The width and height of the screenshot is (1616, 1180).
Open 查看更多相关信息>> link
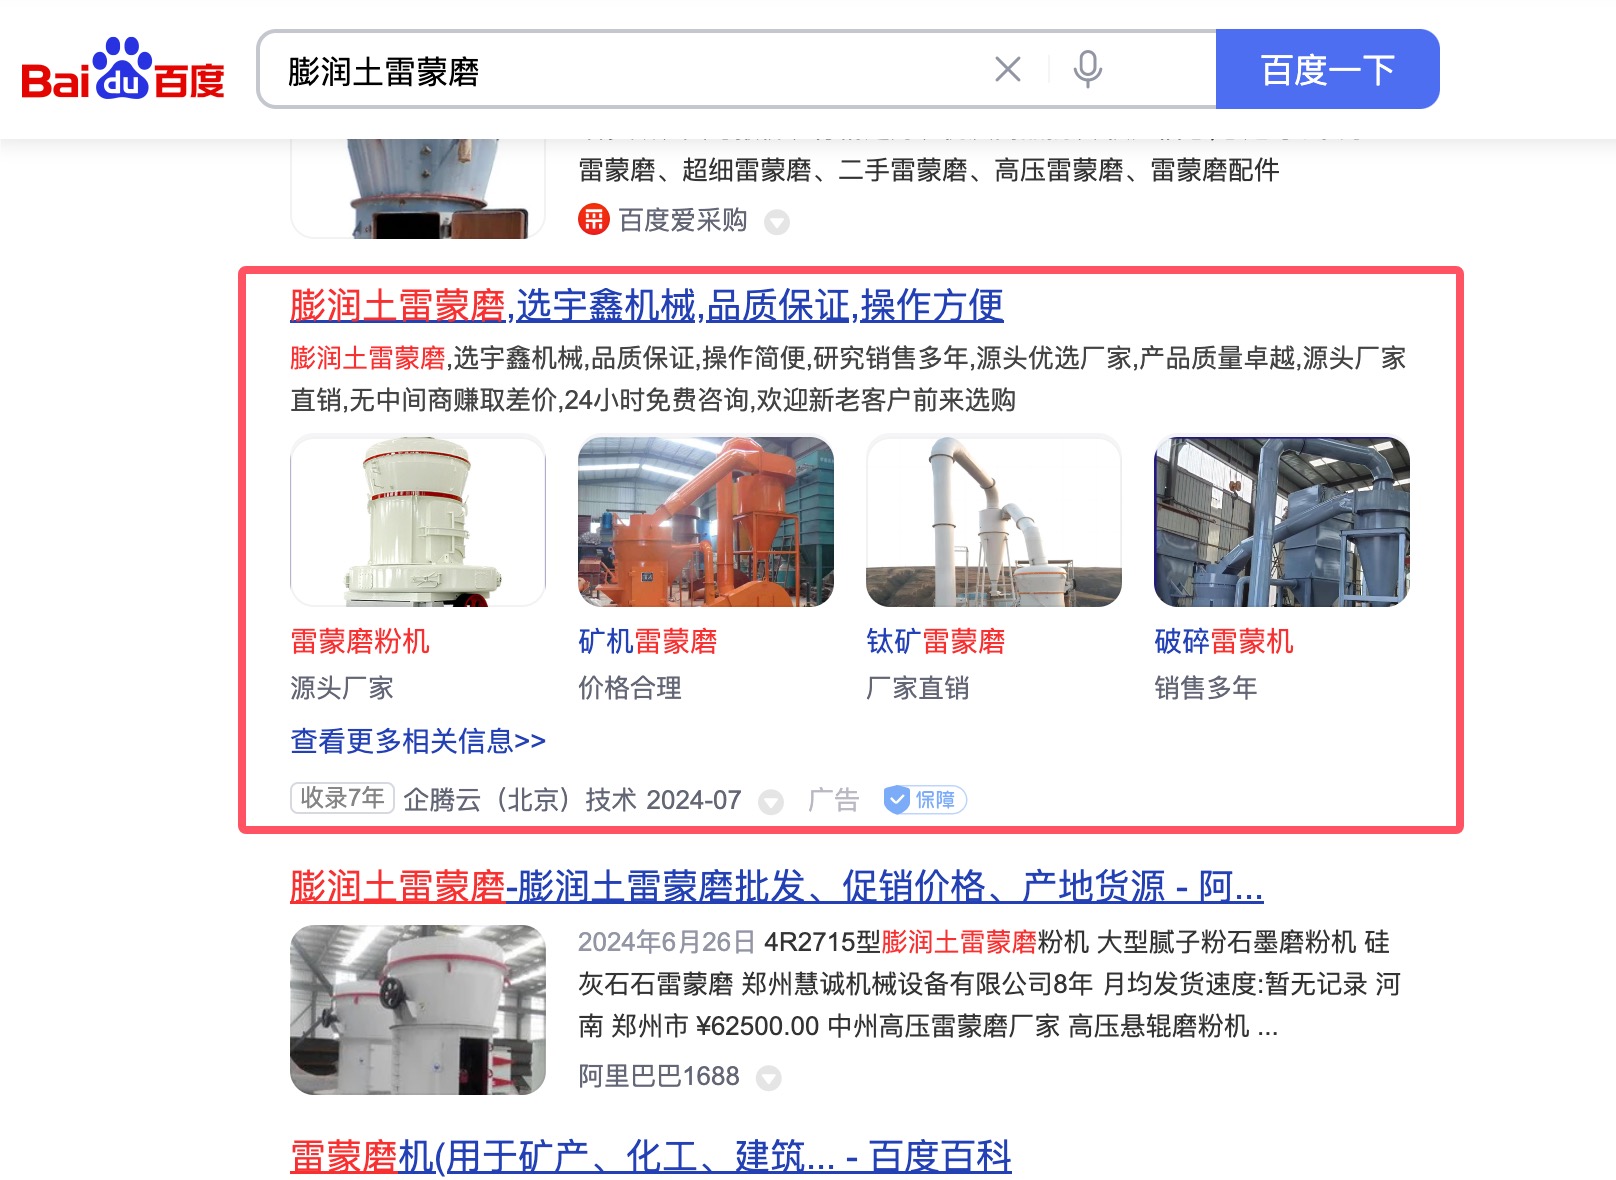point(418,741)
